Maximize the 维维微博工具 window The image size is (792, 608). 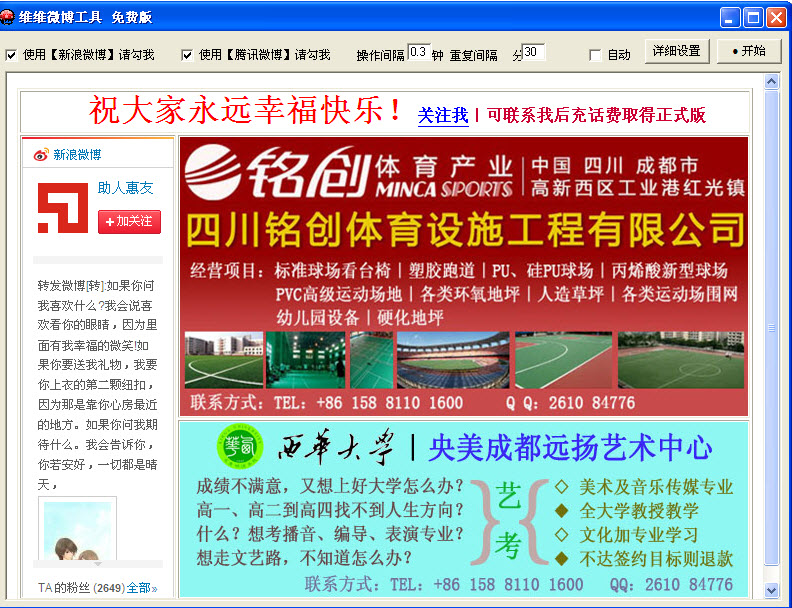pos(753,18)
